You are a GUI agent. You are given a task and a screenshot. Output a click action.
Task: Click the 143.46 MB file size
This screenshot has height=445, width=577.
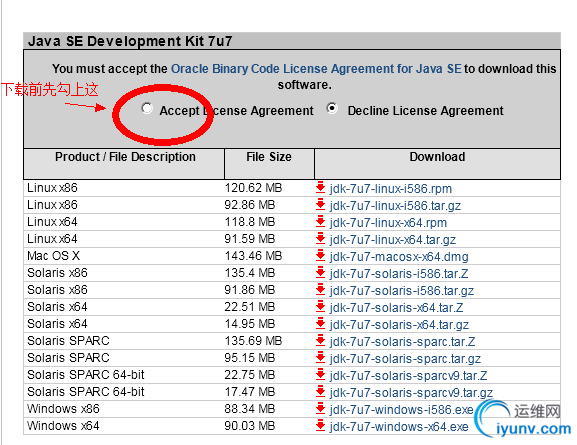(253, 255)
